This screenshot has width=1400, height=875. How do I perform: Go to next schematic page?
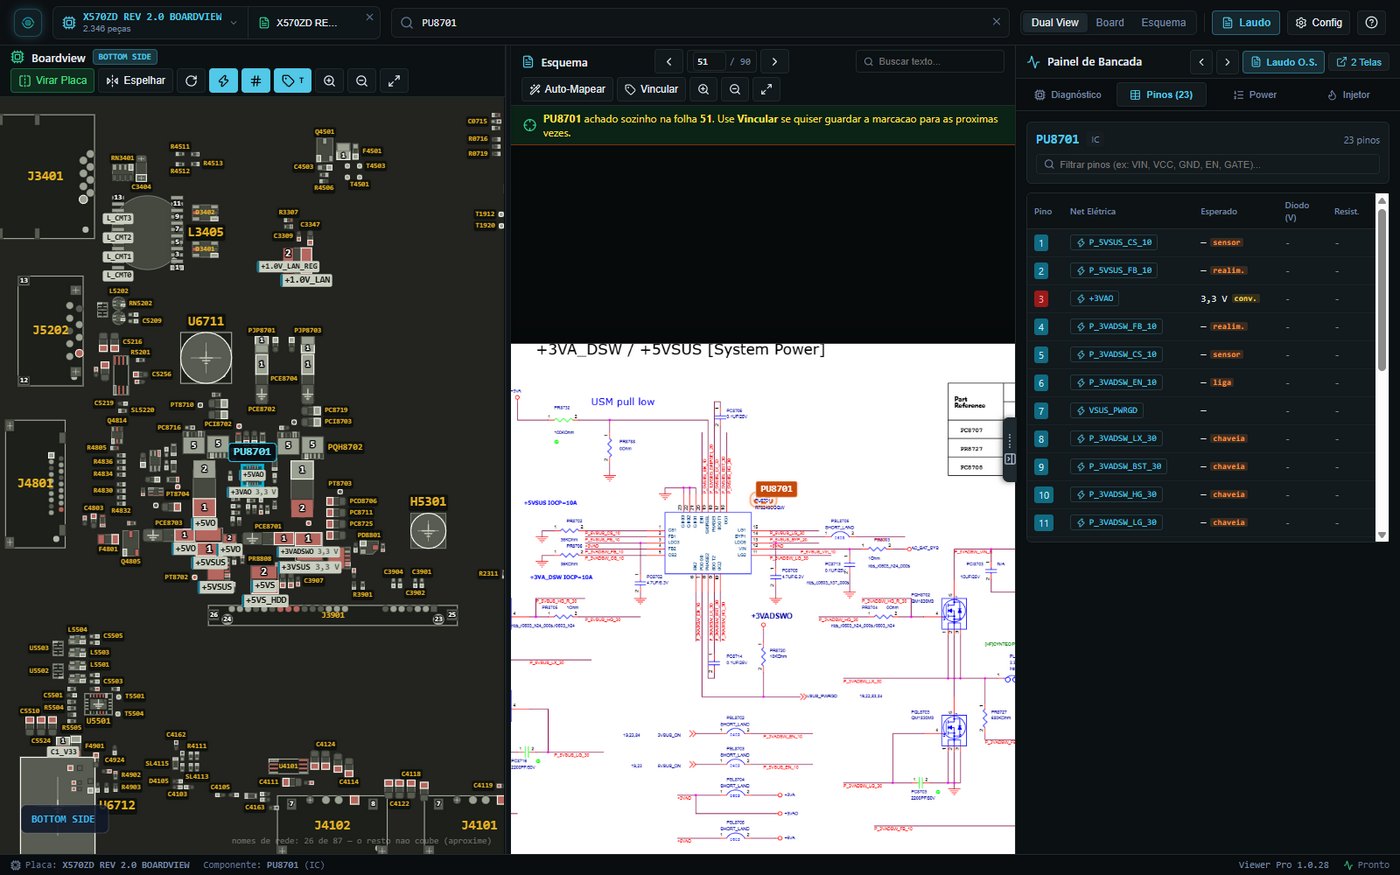click(774, 62)
